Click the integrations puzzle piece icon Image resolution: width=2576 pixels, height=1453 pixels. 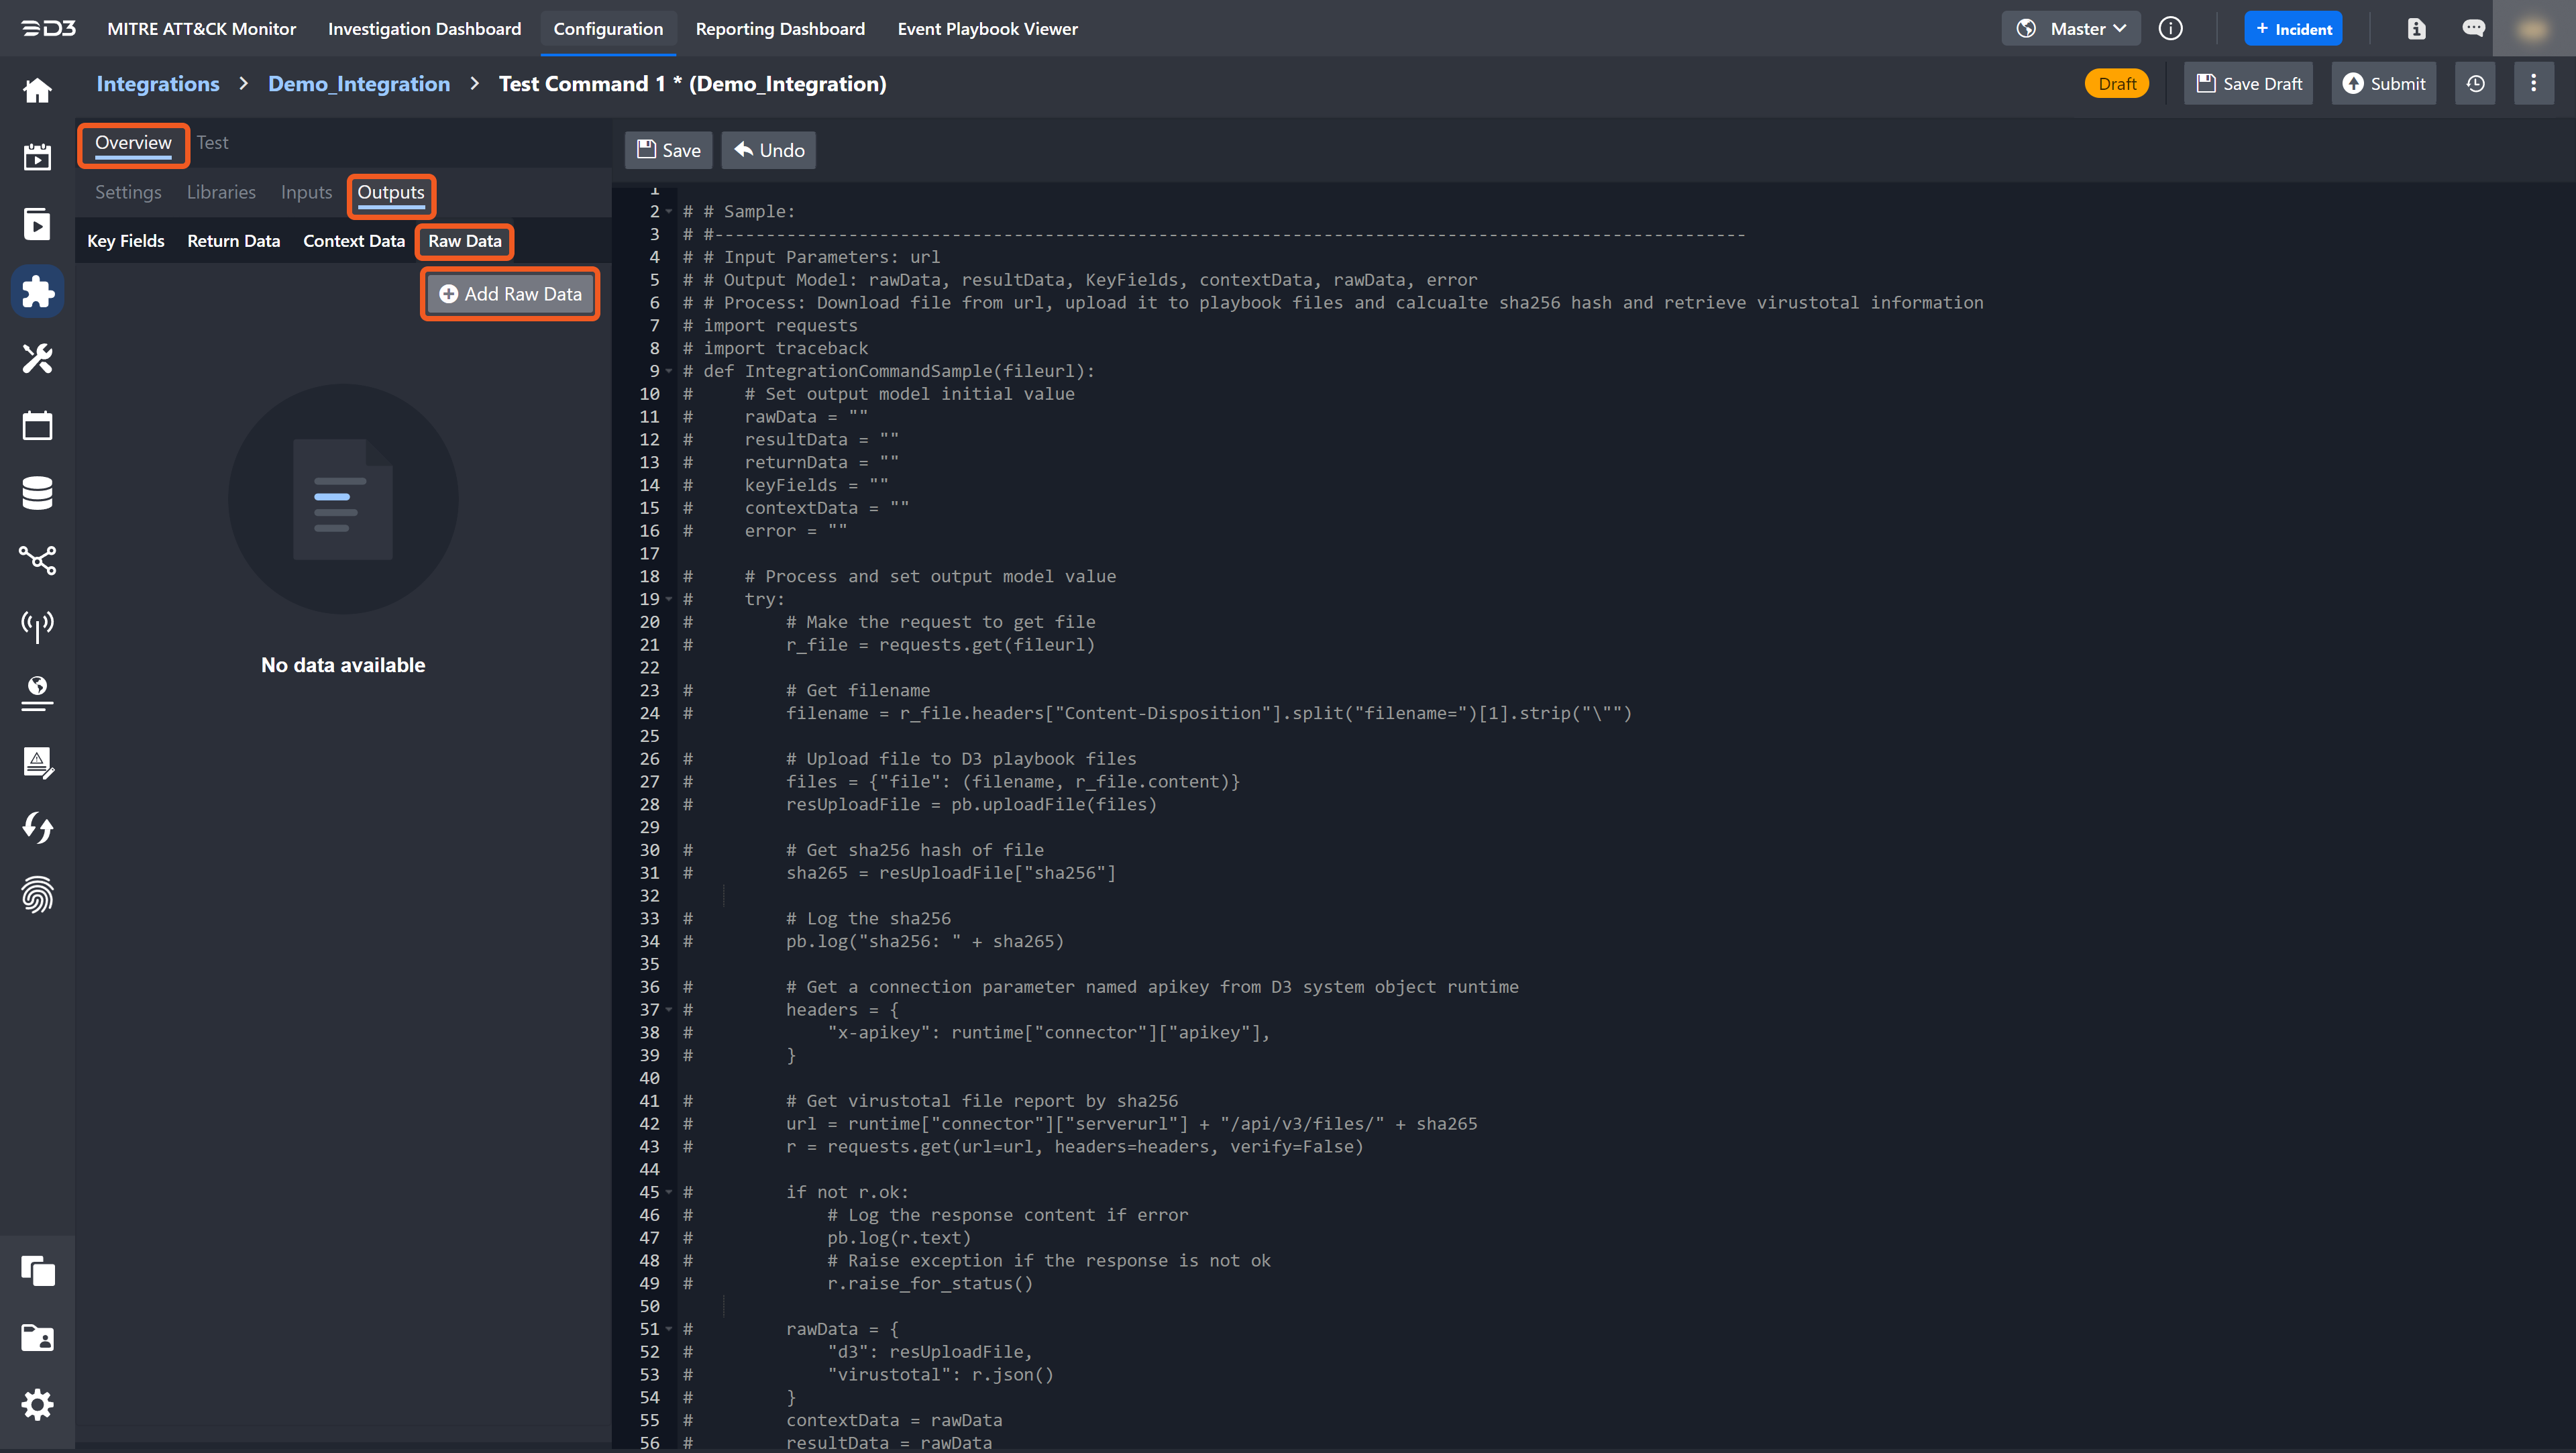(37, 292)
